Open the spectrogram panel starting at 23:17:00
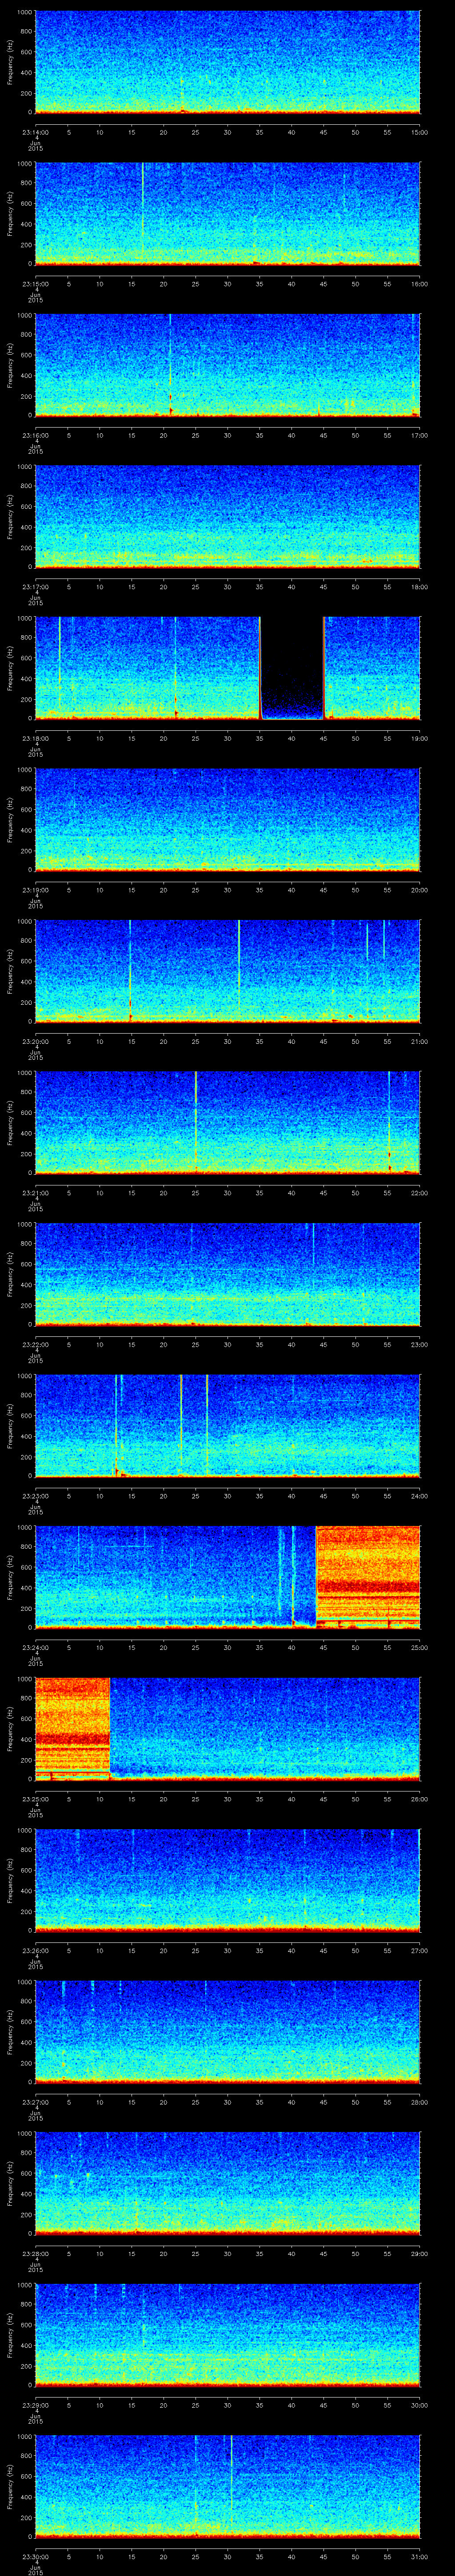Image resolution: width=455 pixels, height=2576 pixels. [227, 516]
